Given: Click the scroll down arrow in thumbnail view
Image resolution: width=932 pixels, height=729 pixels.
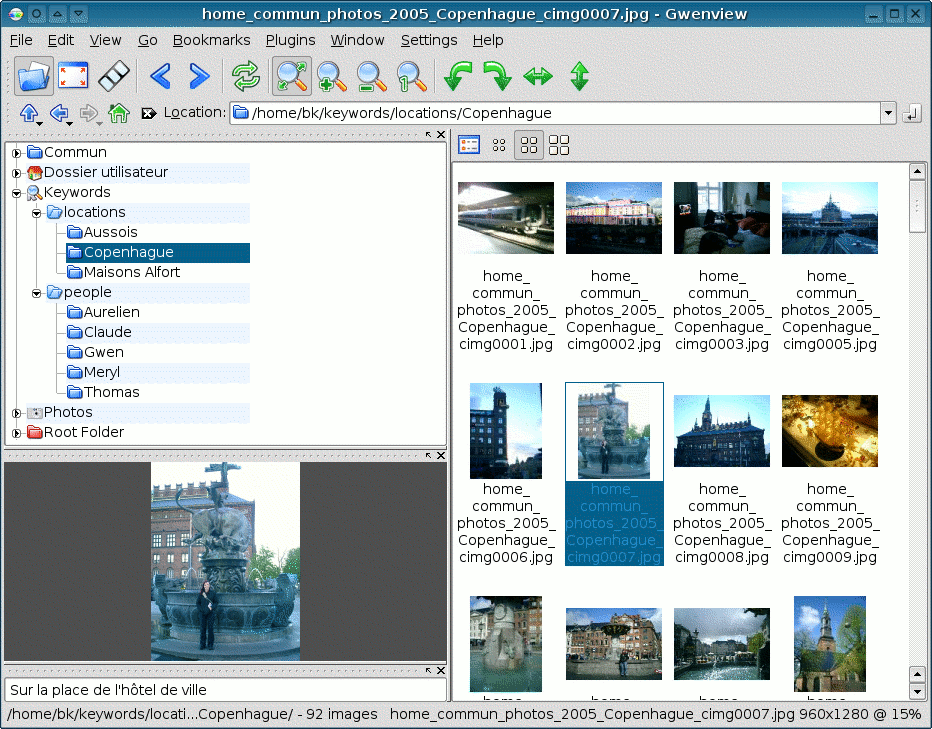Looking at the screenshot, I should (917, 692).
